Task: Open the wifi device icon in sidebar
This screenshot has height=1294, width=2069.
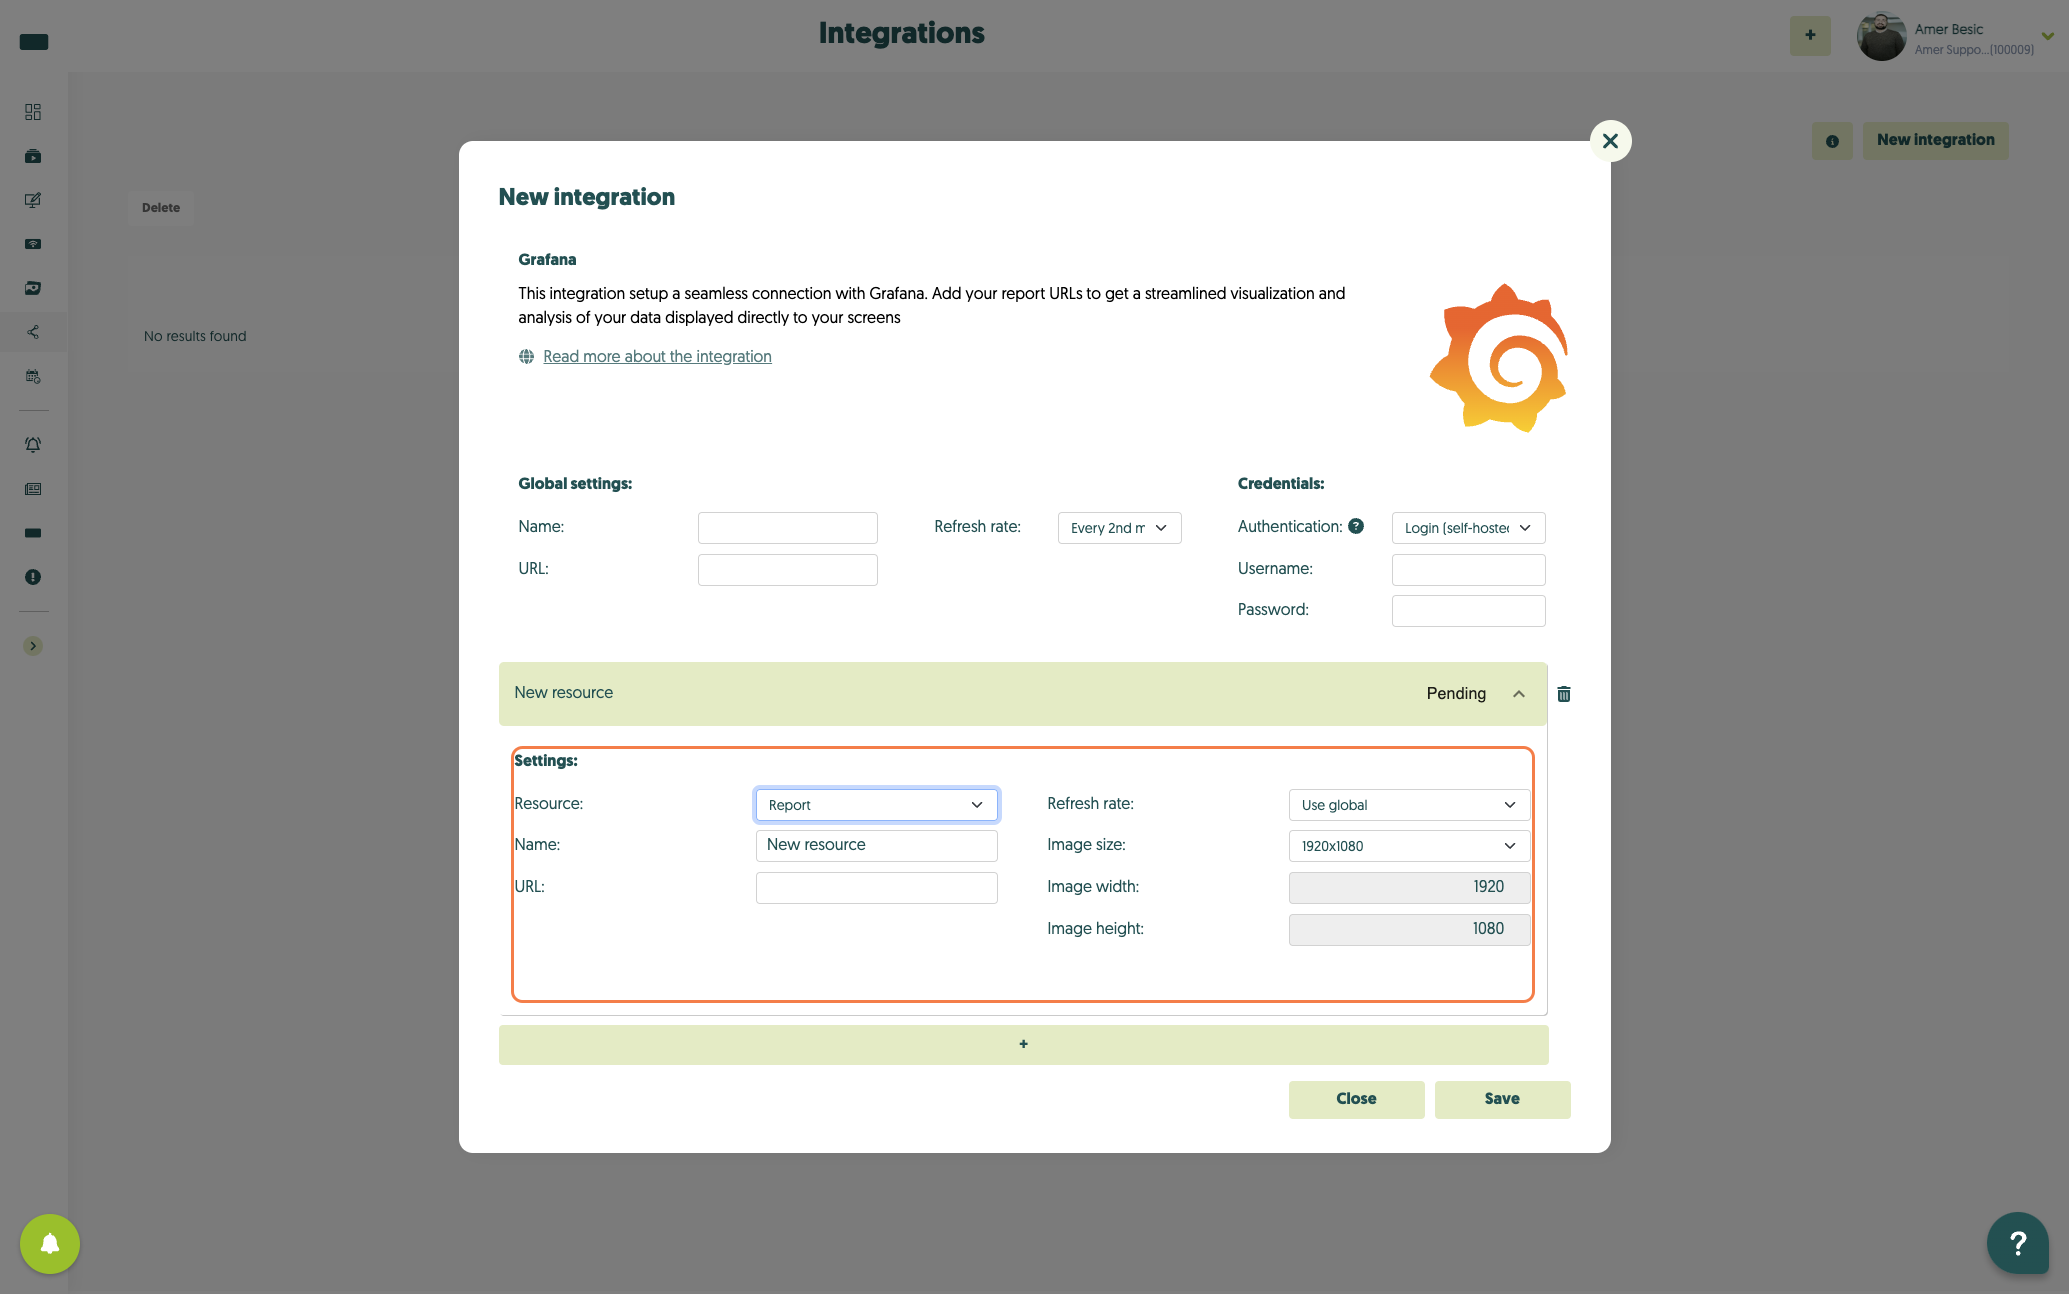Action: tap(33, 244)
